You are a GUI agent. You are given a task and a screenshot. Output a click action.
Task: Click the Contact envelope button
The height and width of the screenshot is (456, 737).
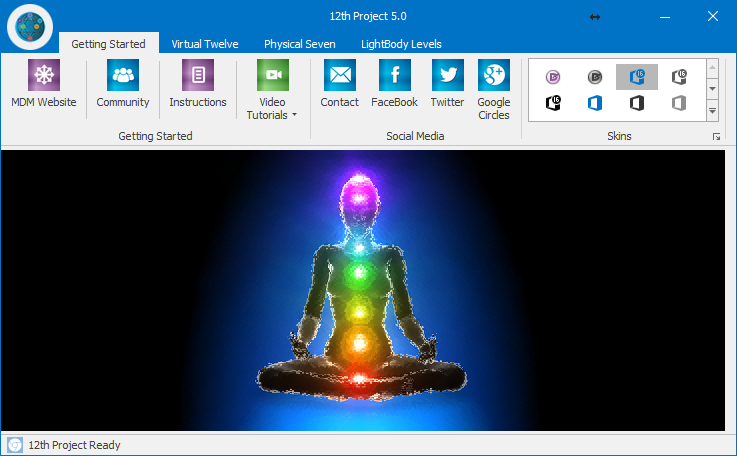[x=340, y=85]
